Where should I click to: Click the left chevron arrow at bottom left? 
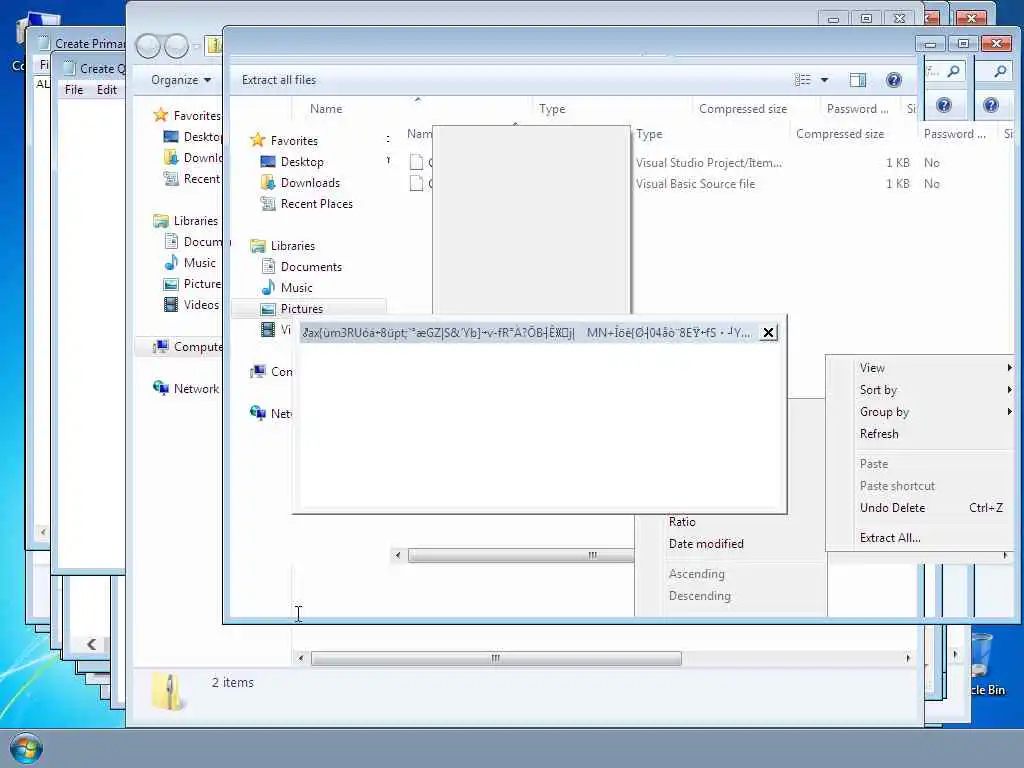pos(91,644)
